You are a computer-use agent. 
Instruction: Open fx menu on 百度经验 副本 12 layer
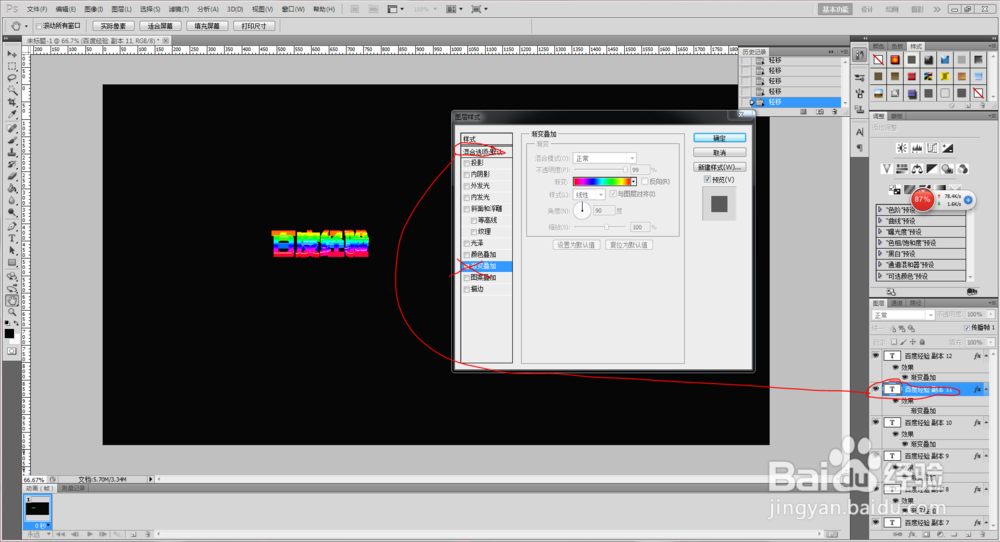point(977,356)
